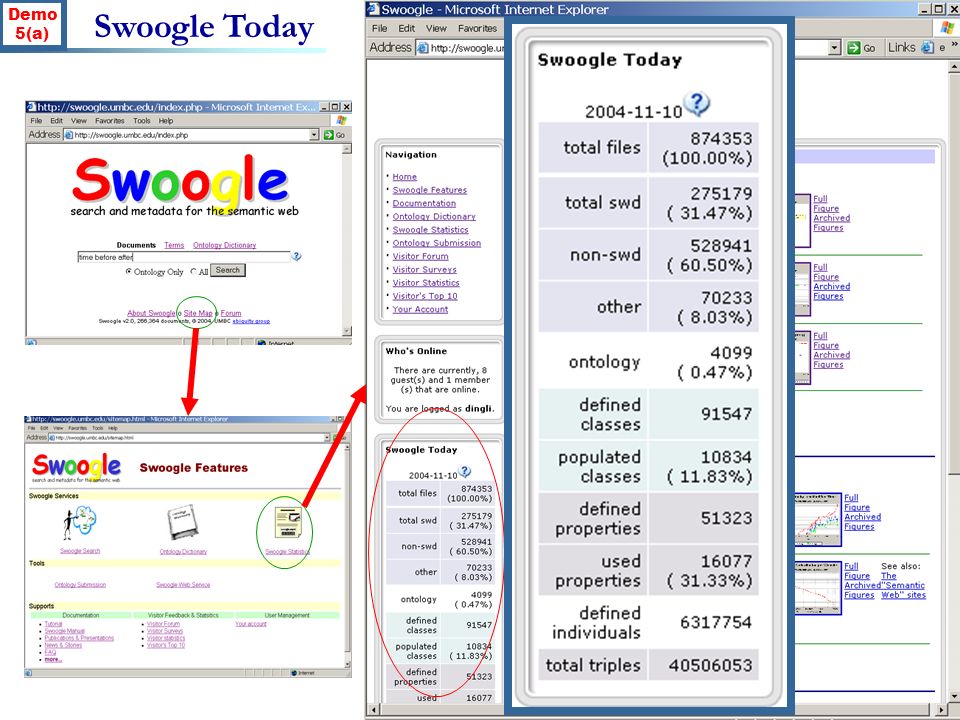Click the Home link in Navigation panel
Viewport: 960px width, 720px height.
[405, 176]
